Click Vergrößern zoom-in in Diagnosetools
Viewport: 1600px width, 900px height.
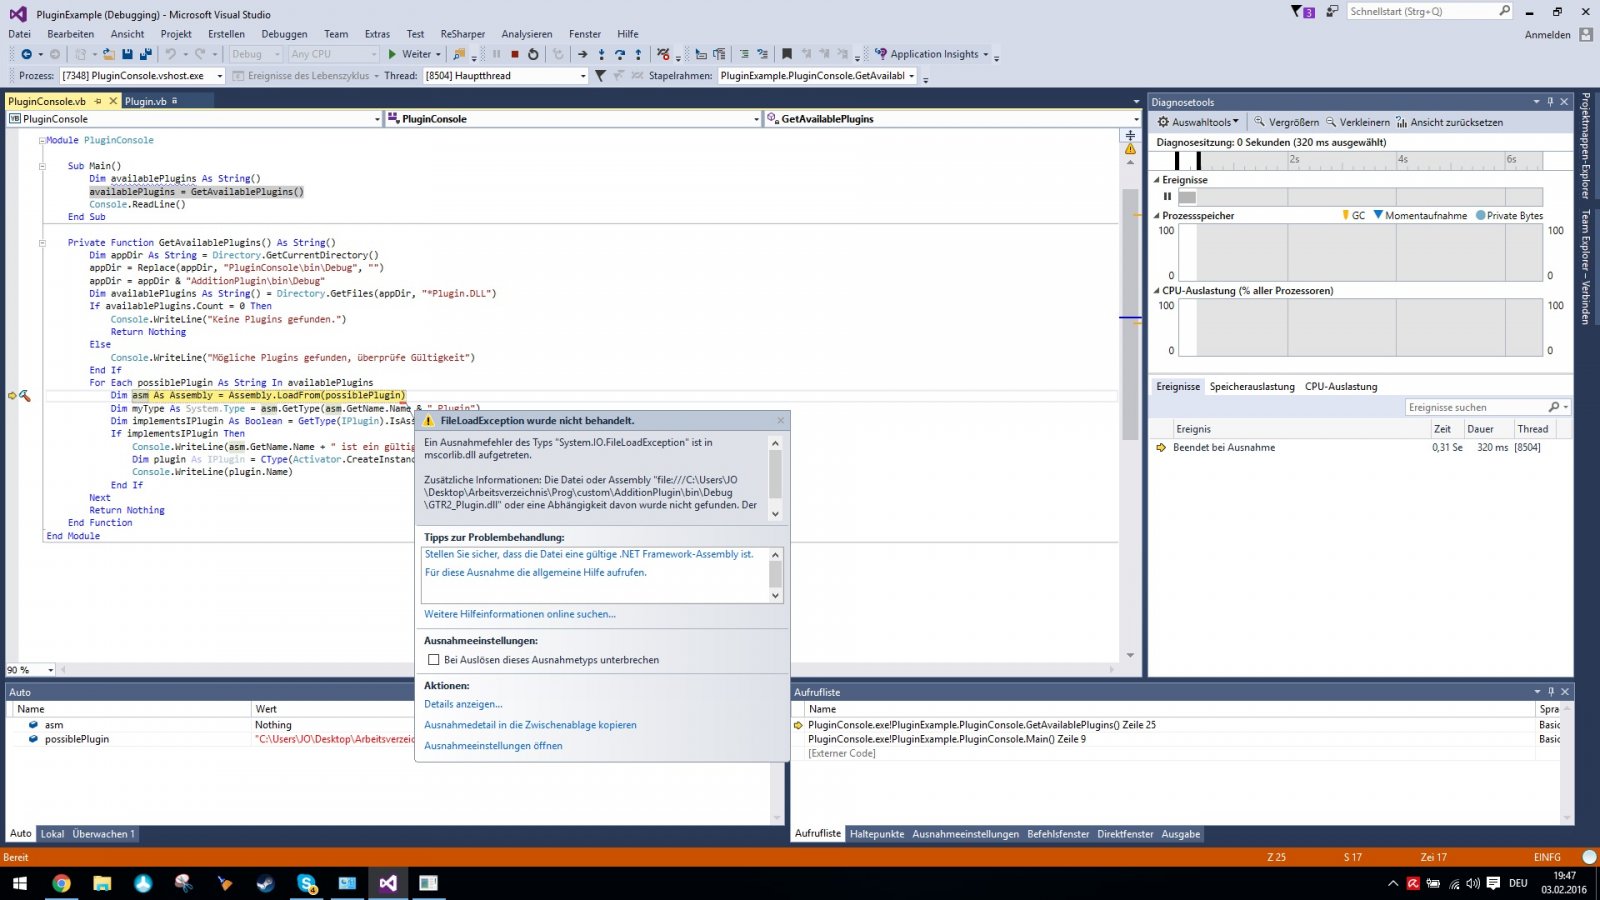point(1287,122)
